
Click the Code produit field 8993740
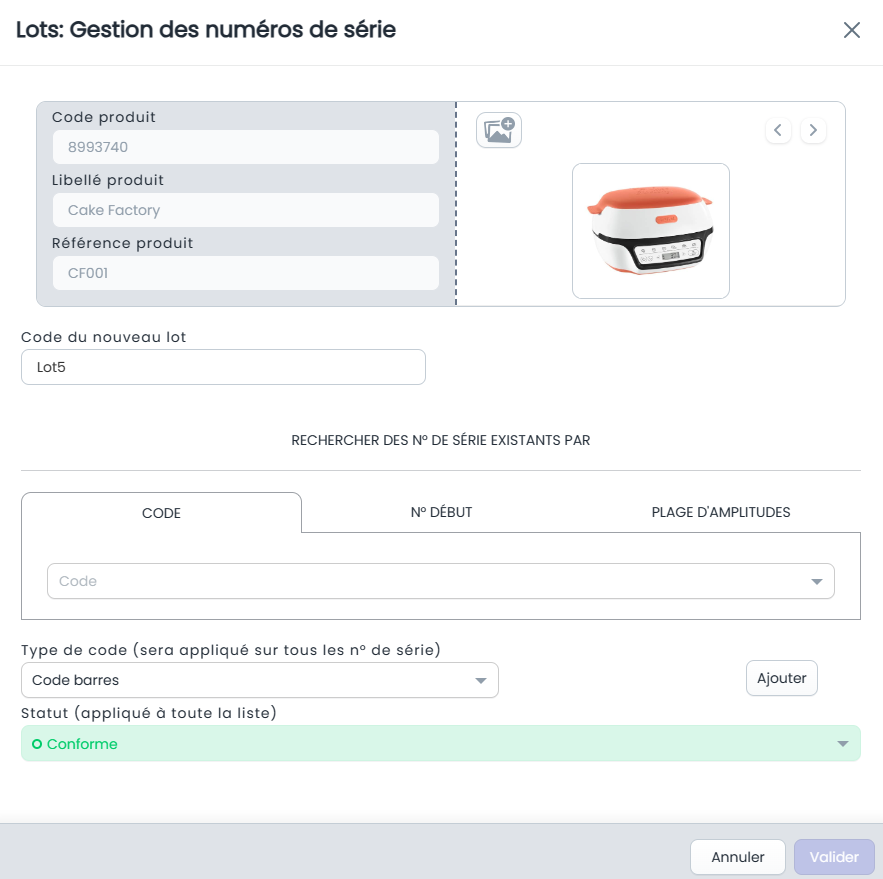point(246,147)
